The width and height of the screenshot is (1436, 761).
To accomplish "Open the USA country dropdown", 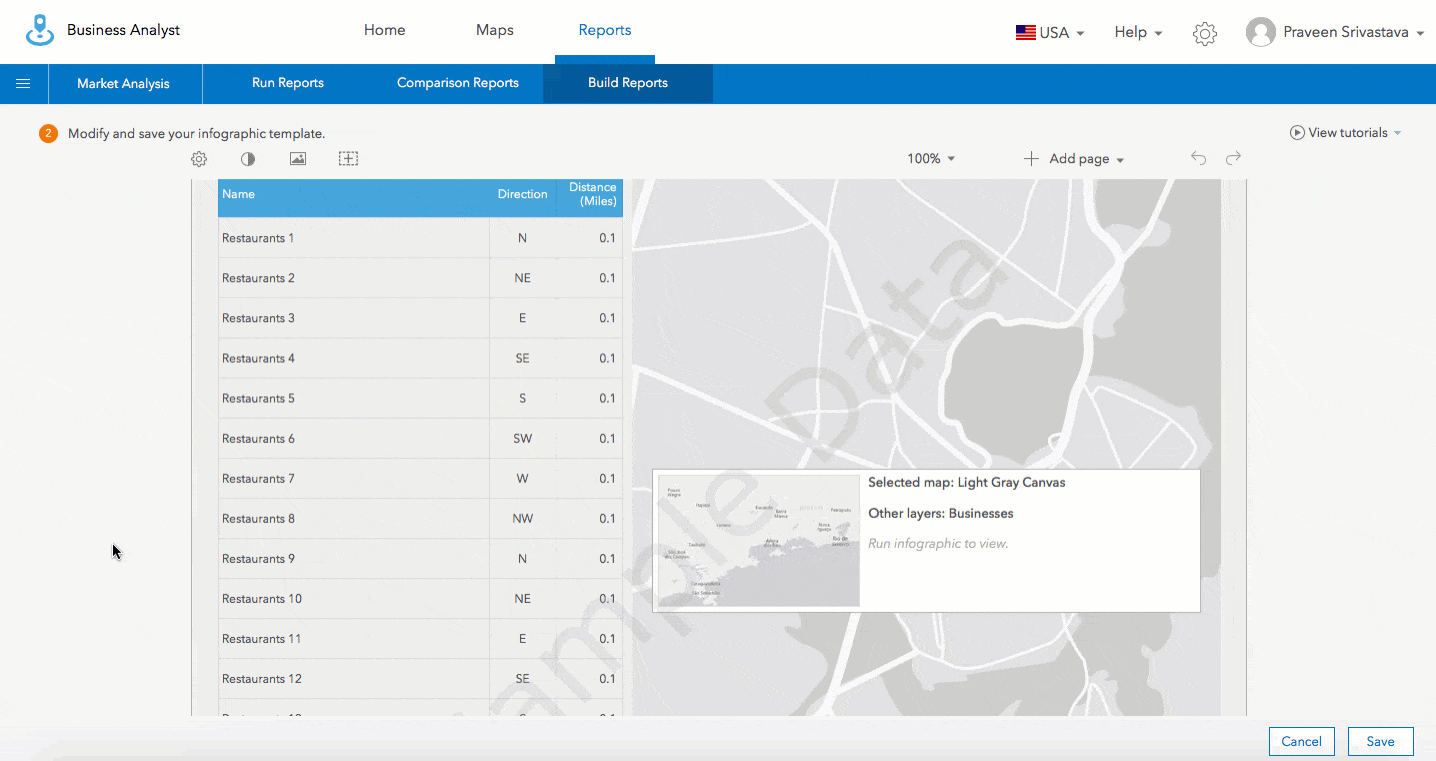I will click(x=1050, y=33).
